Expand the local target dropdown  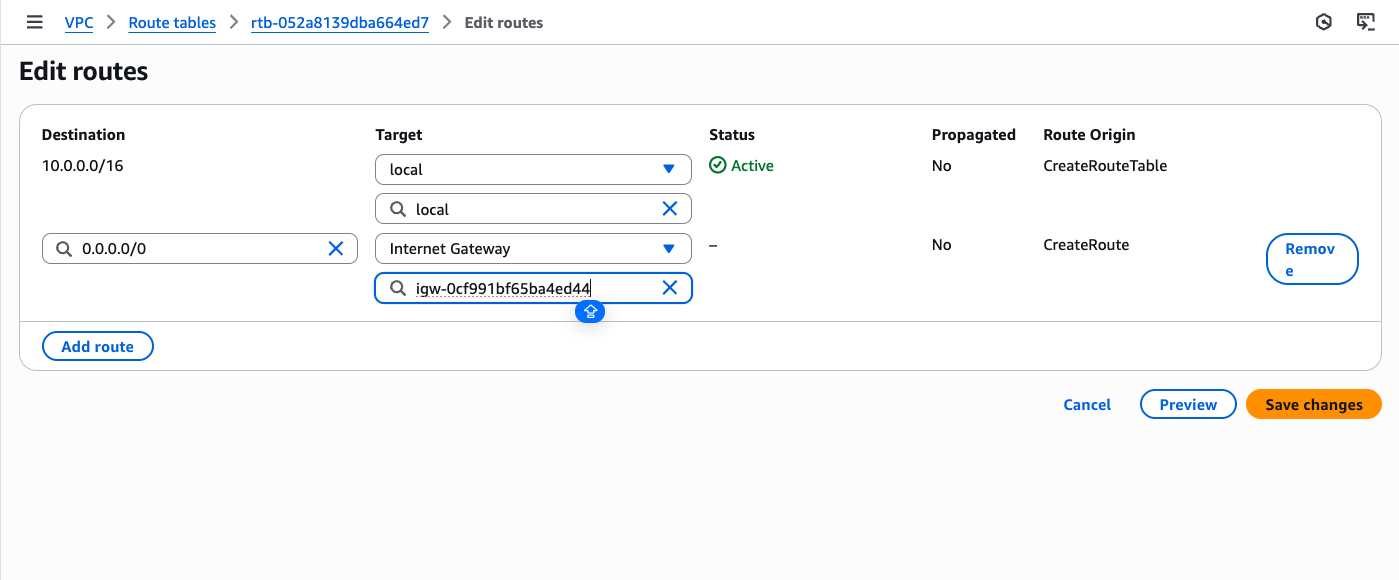pyautogui.click(x=669, y=170)
